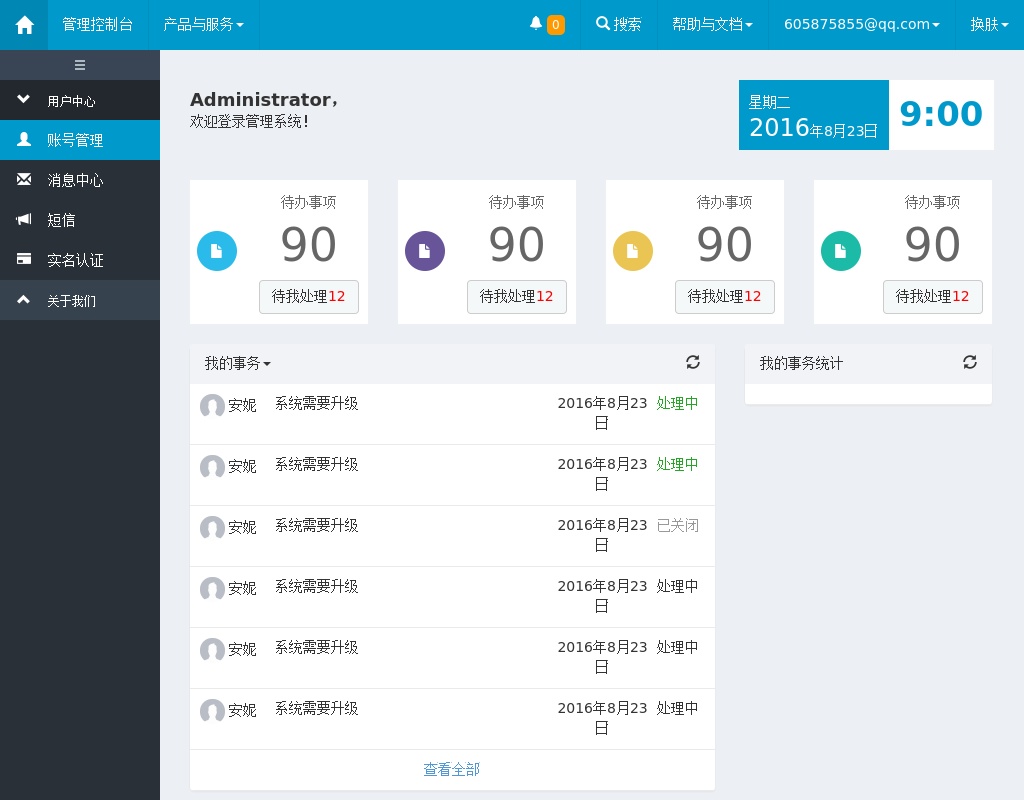The width and height of the screenshot is (1024, 800).
Task: Click the hamburger icon to collapse sidebar
Action: click(x=80, y=65)
